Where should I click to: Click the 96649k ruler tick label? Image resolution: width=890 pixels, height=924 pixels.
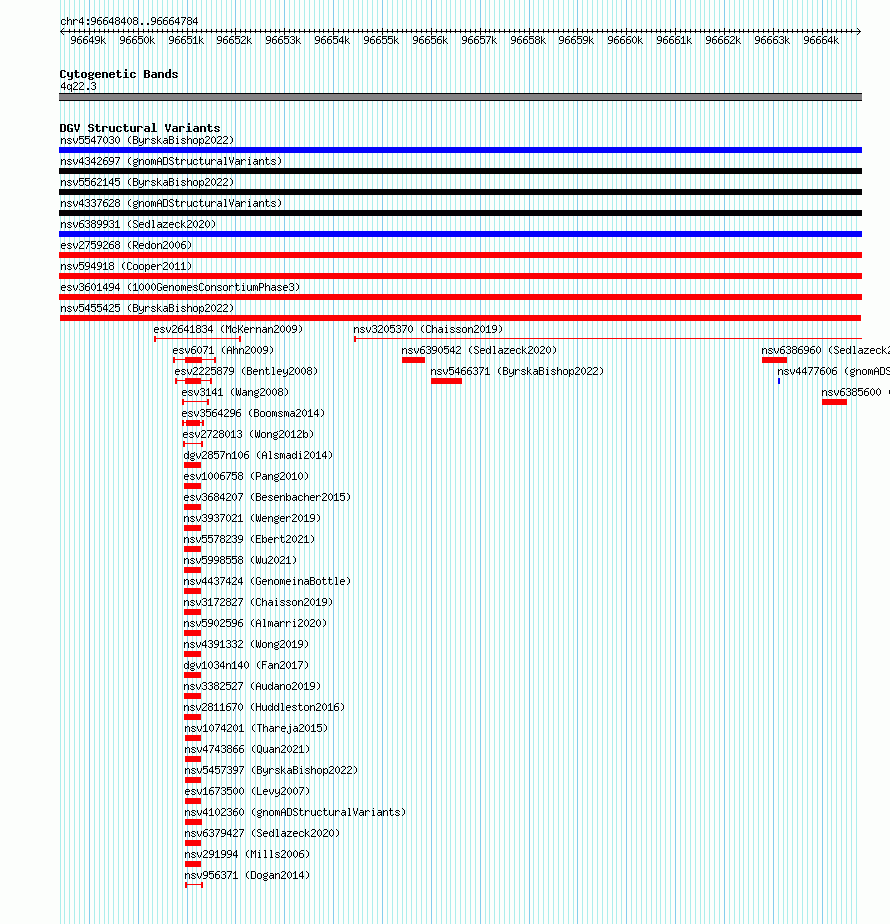[x=88, y=40]
